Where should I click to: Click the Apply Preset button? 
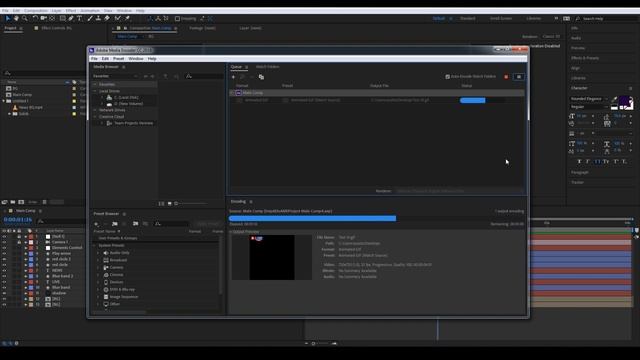(208, 224)
